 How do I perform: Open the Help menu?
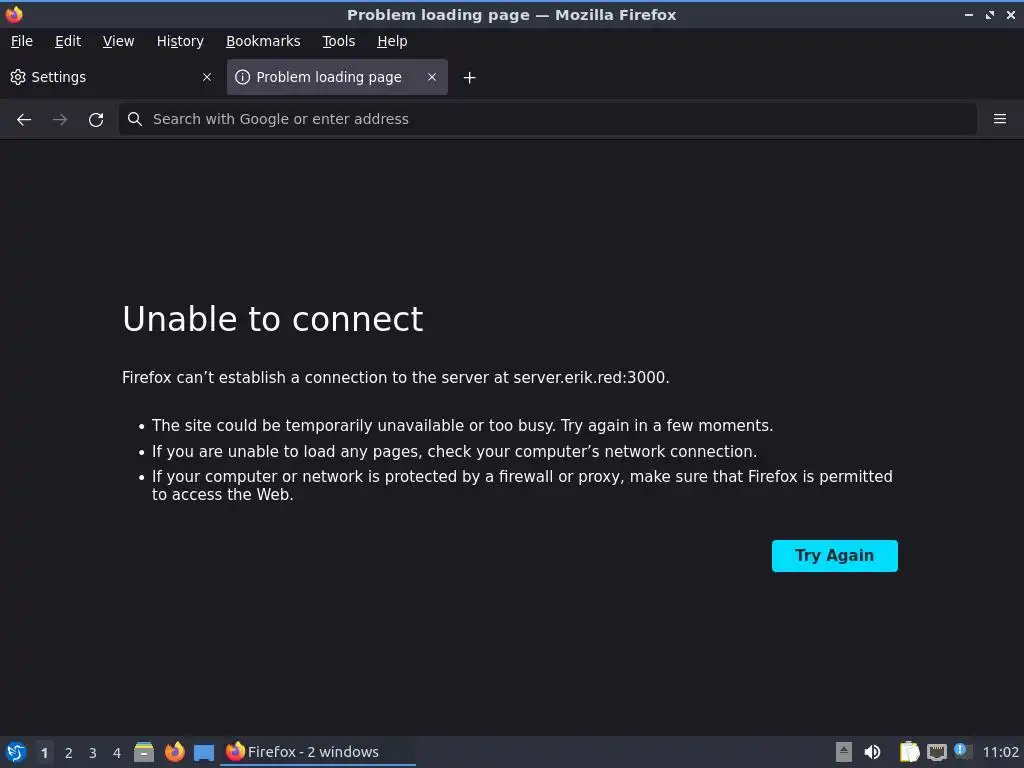392,41
